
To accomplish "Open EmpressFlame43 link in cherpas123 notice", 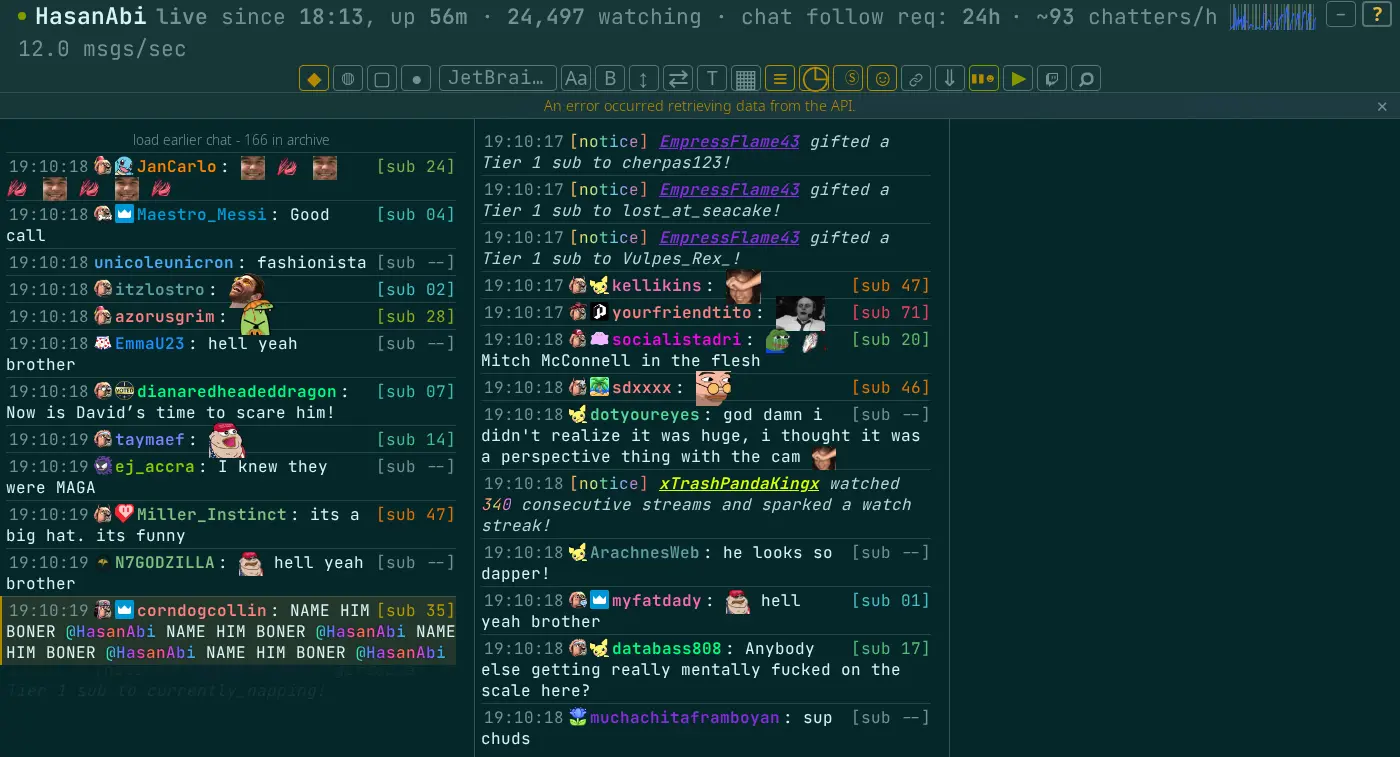I will 729,142.
